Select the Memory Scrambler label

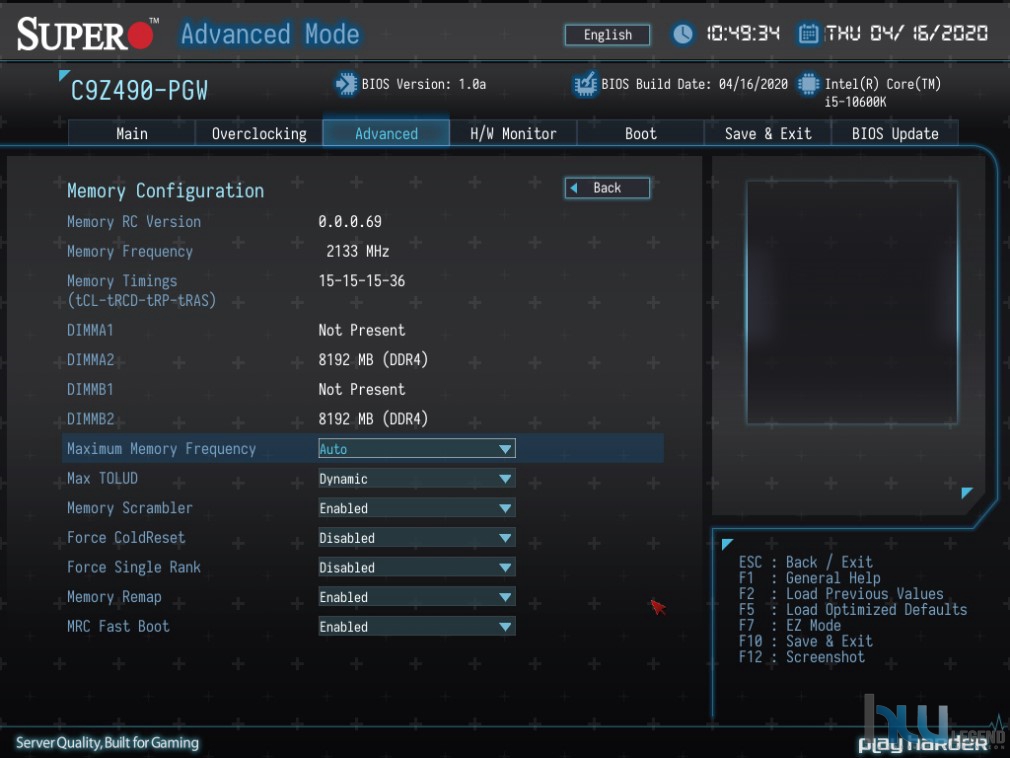129,508
